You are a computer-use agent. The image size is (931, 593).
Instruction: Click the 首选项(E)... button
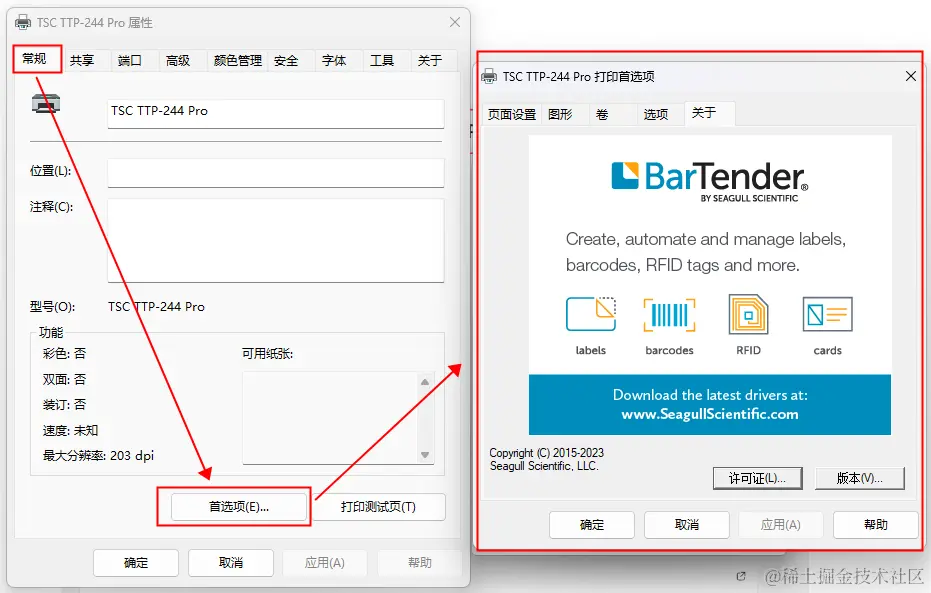pyautogui.click(x=239, y=507)
